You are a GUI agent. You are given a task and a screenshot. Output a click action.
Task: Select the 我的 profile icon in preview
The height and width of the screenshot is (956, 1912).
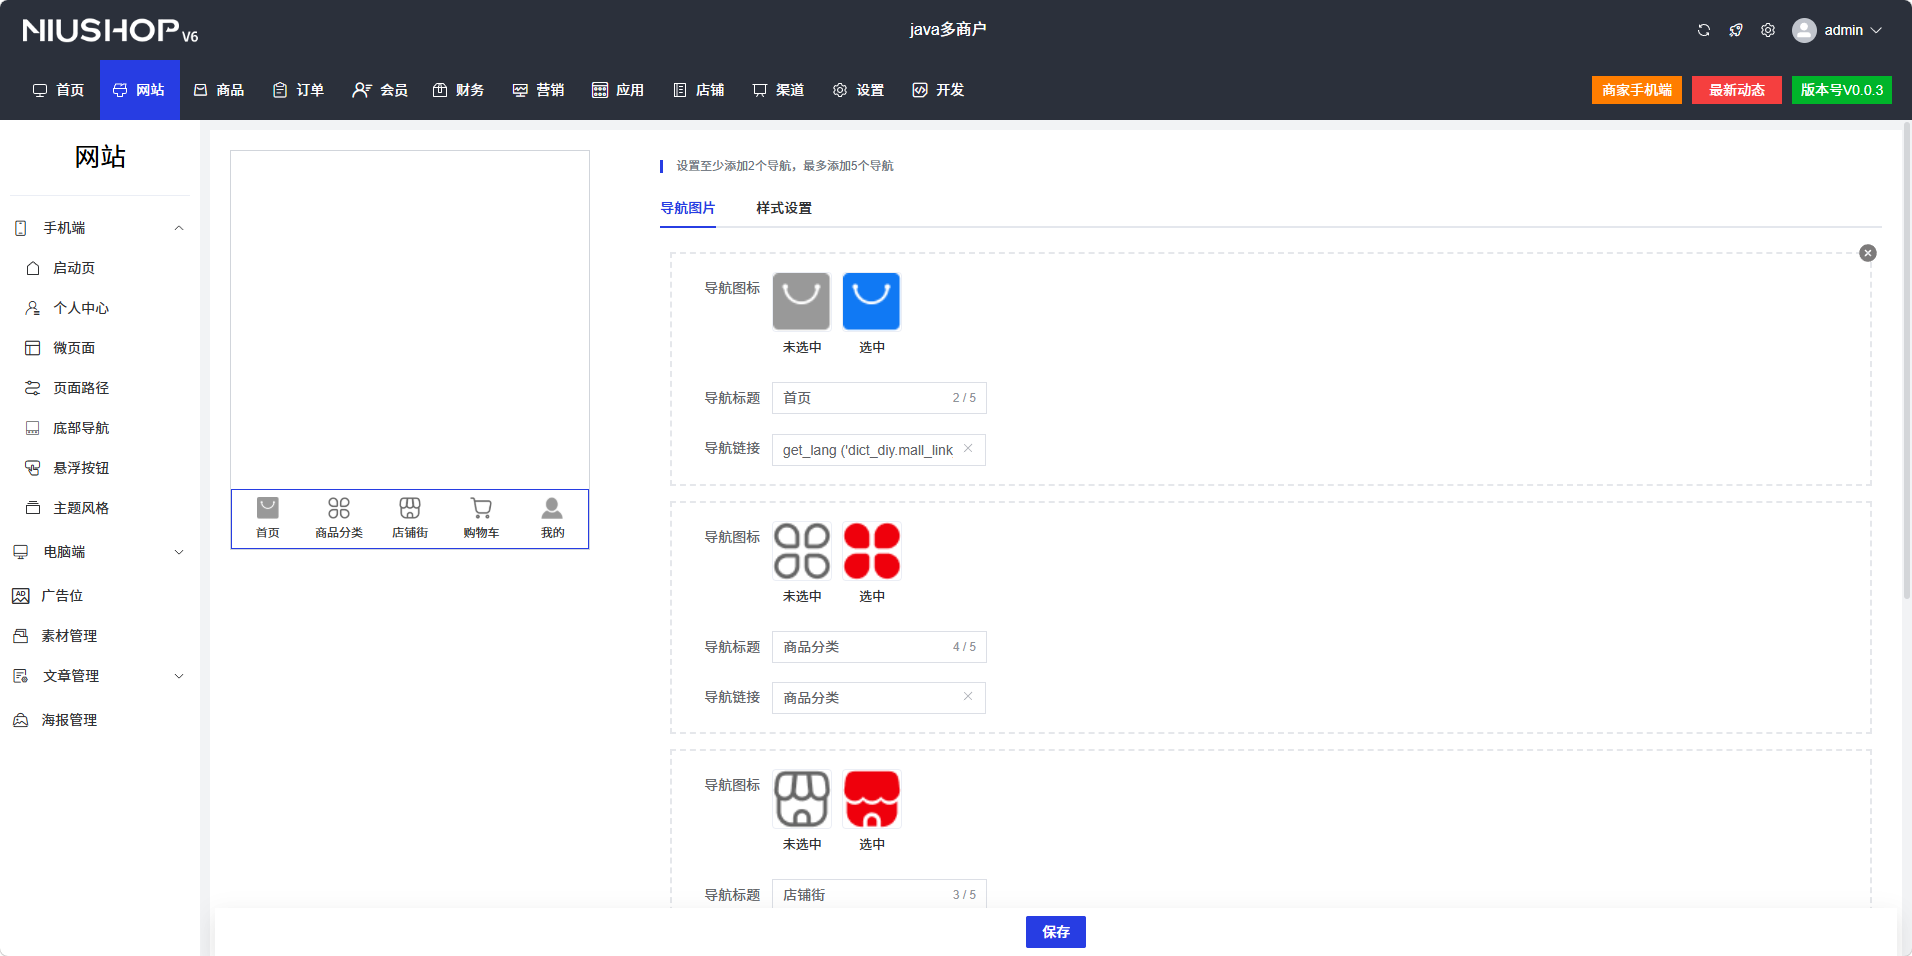[552, 508]
